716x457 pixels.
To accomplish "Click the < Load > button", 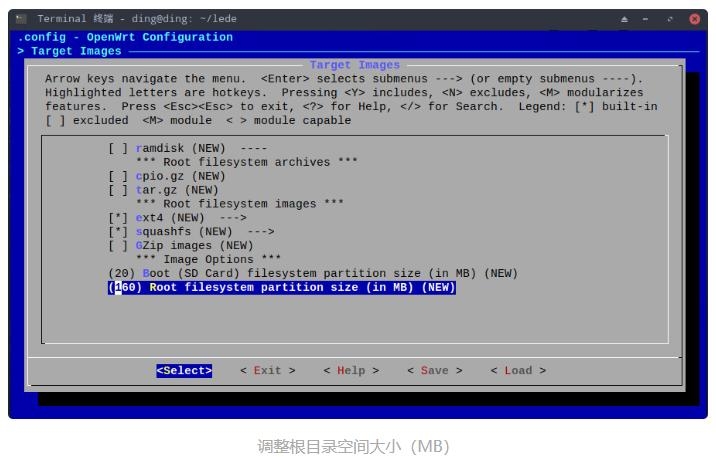I will click(x=518, y=370).
